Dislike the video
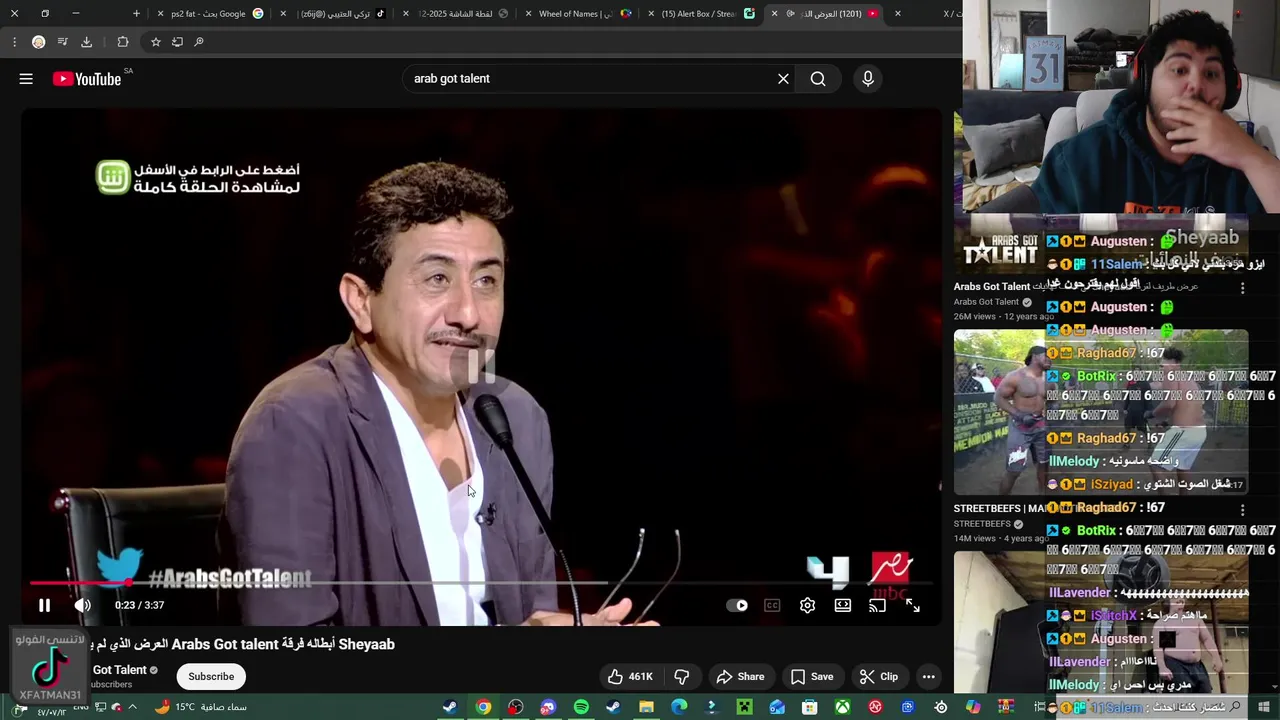The width and height of the screenshot is (1280, 720). click(682, 677)
